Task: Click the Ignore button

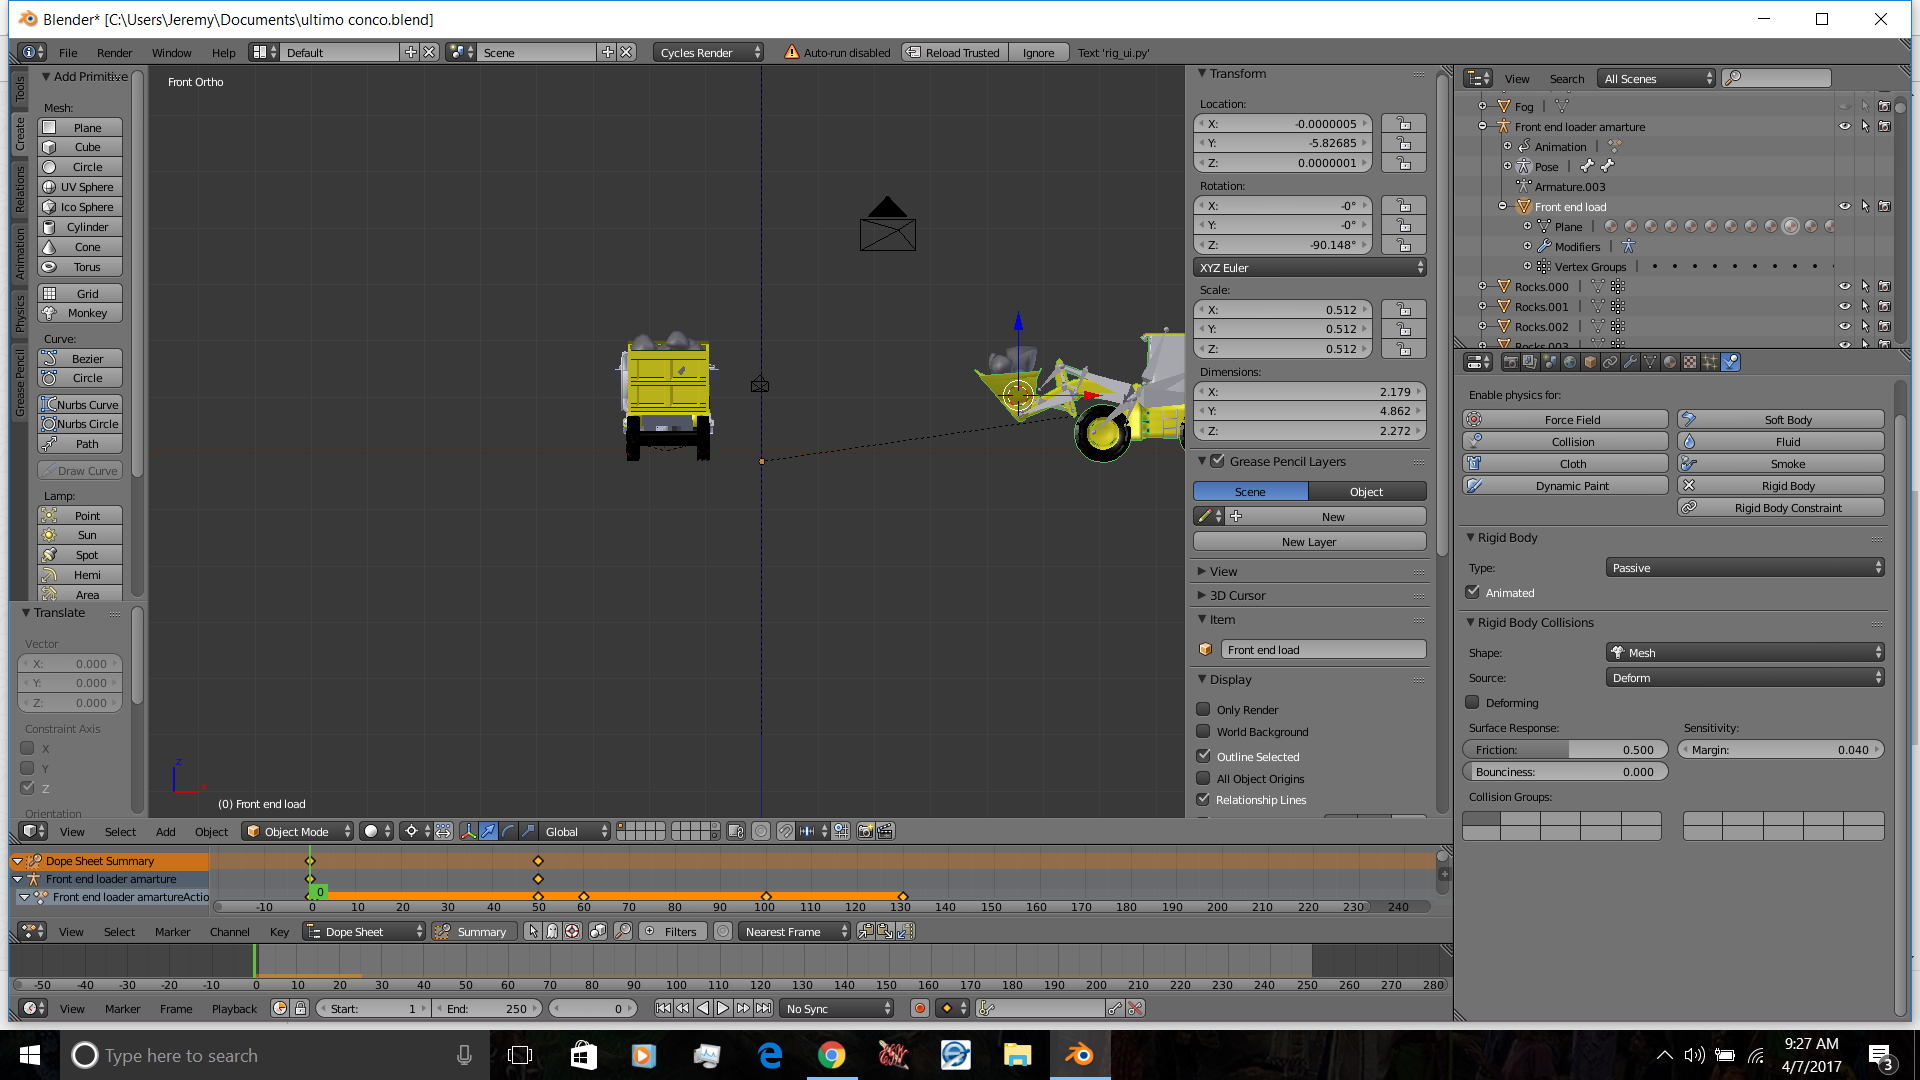Action: coord(1038,53)
